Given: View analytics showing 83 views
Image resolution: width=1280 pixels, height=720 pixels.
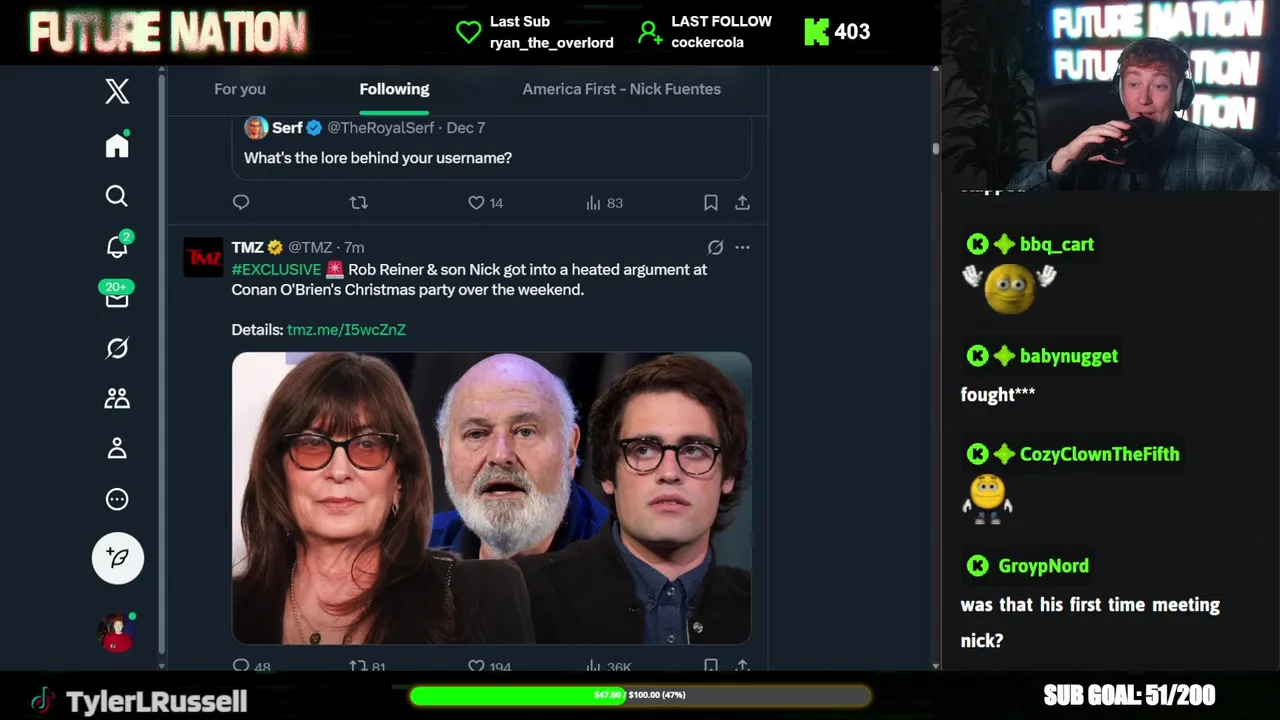Looking at the screenshot, I should click(604, 202).
